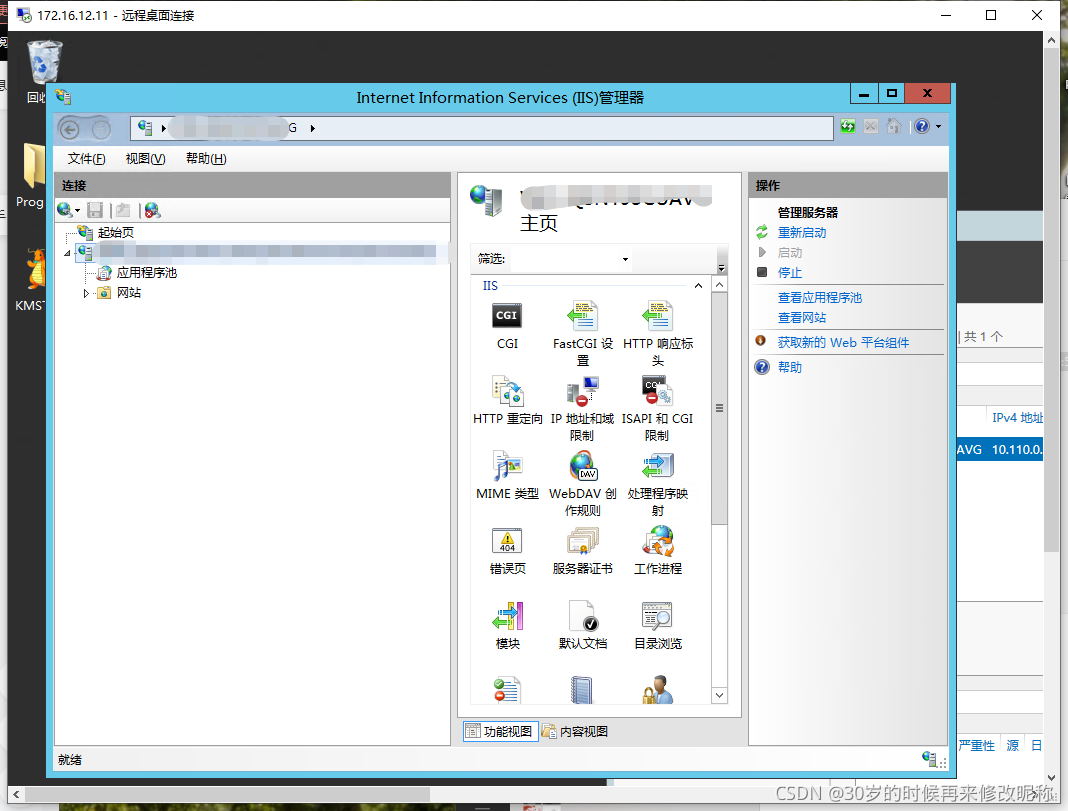The height and width of the screenshot is (811, 1068).
Task: Click the help question mark toolbar icon
Action: coord(922,127)
